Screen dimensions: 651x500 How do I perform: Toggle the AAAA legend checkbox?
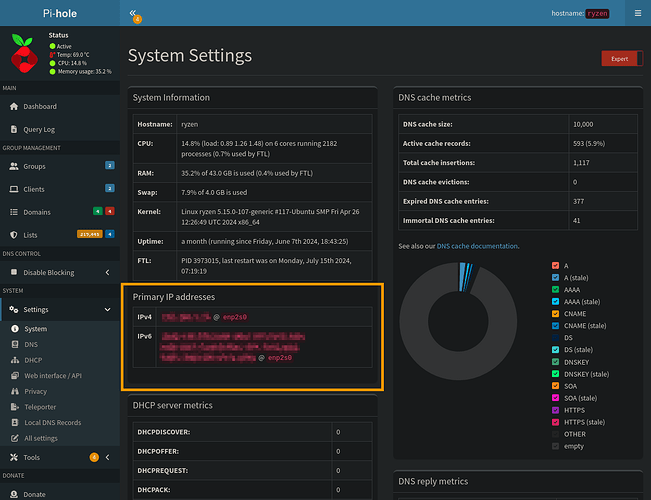(x=555, y=288)
